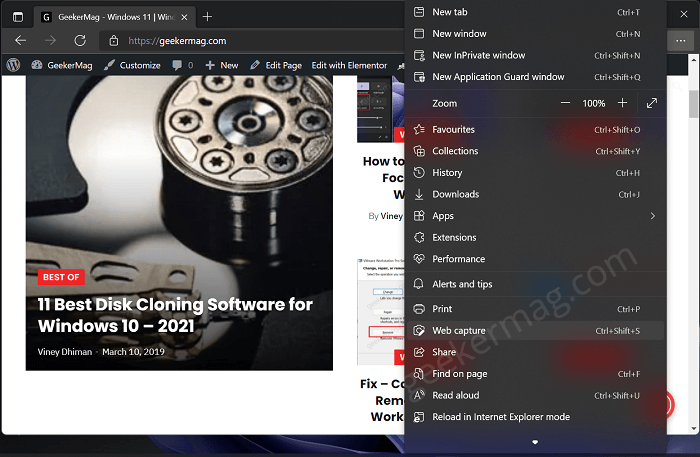Screen dimensions: 700x457
Task: Open Performance from the menu
Action: [x=535, y=259]
